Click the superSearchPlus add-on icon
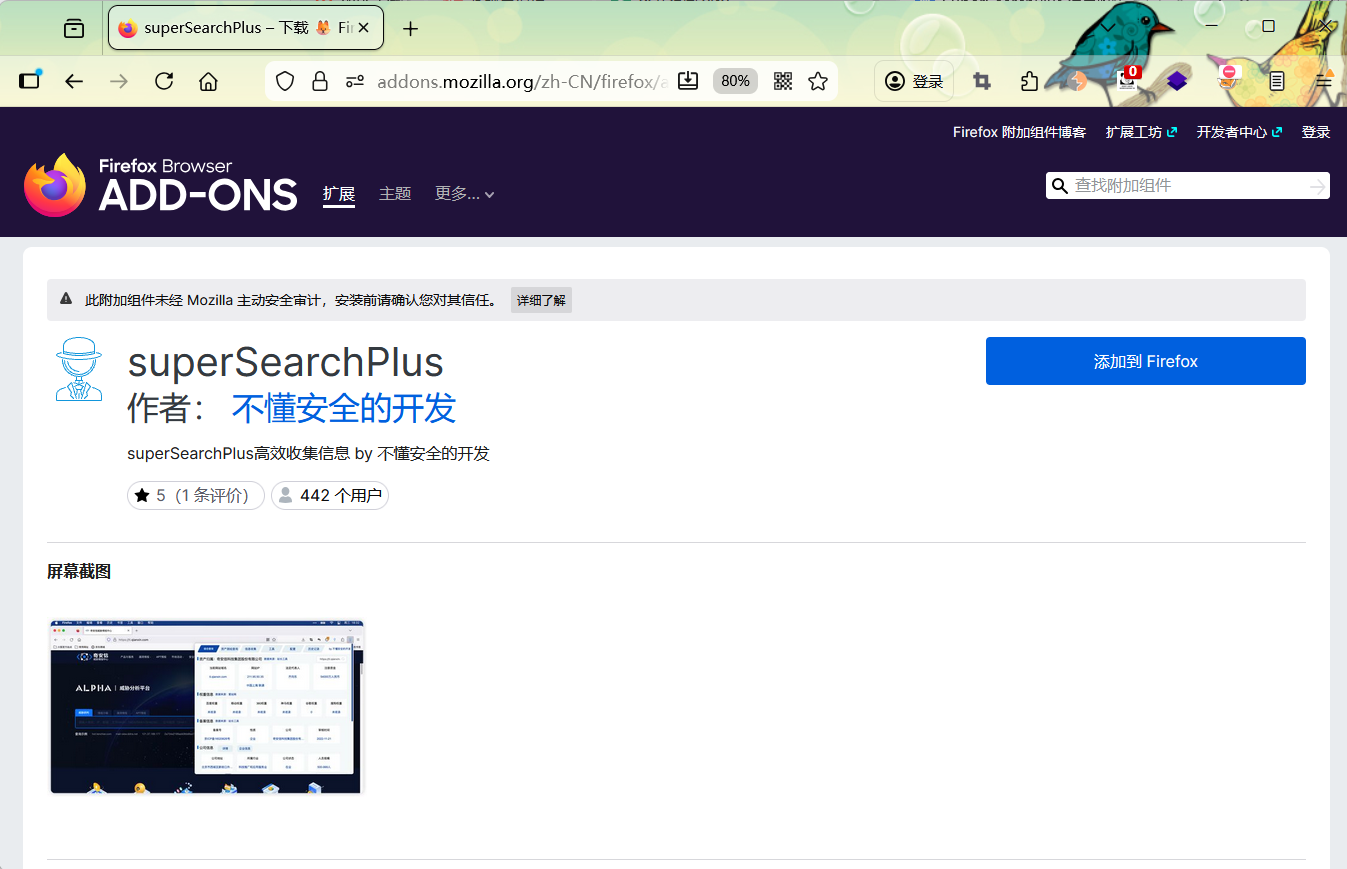 click(x=79, y=369)
